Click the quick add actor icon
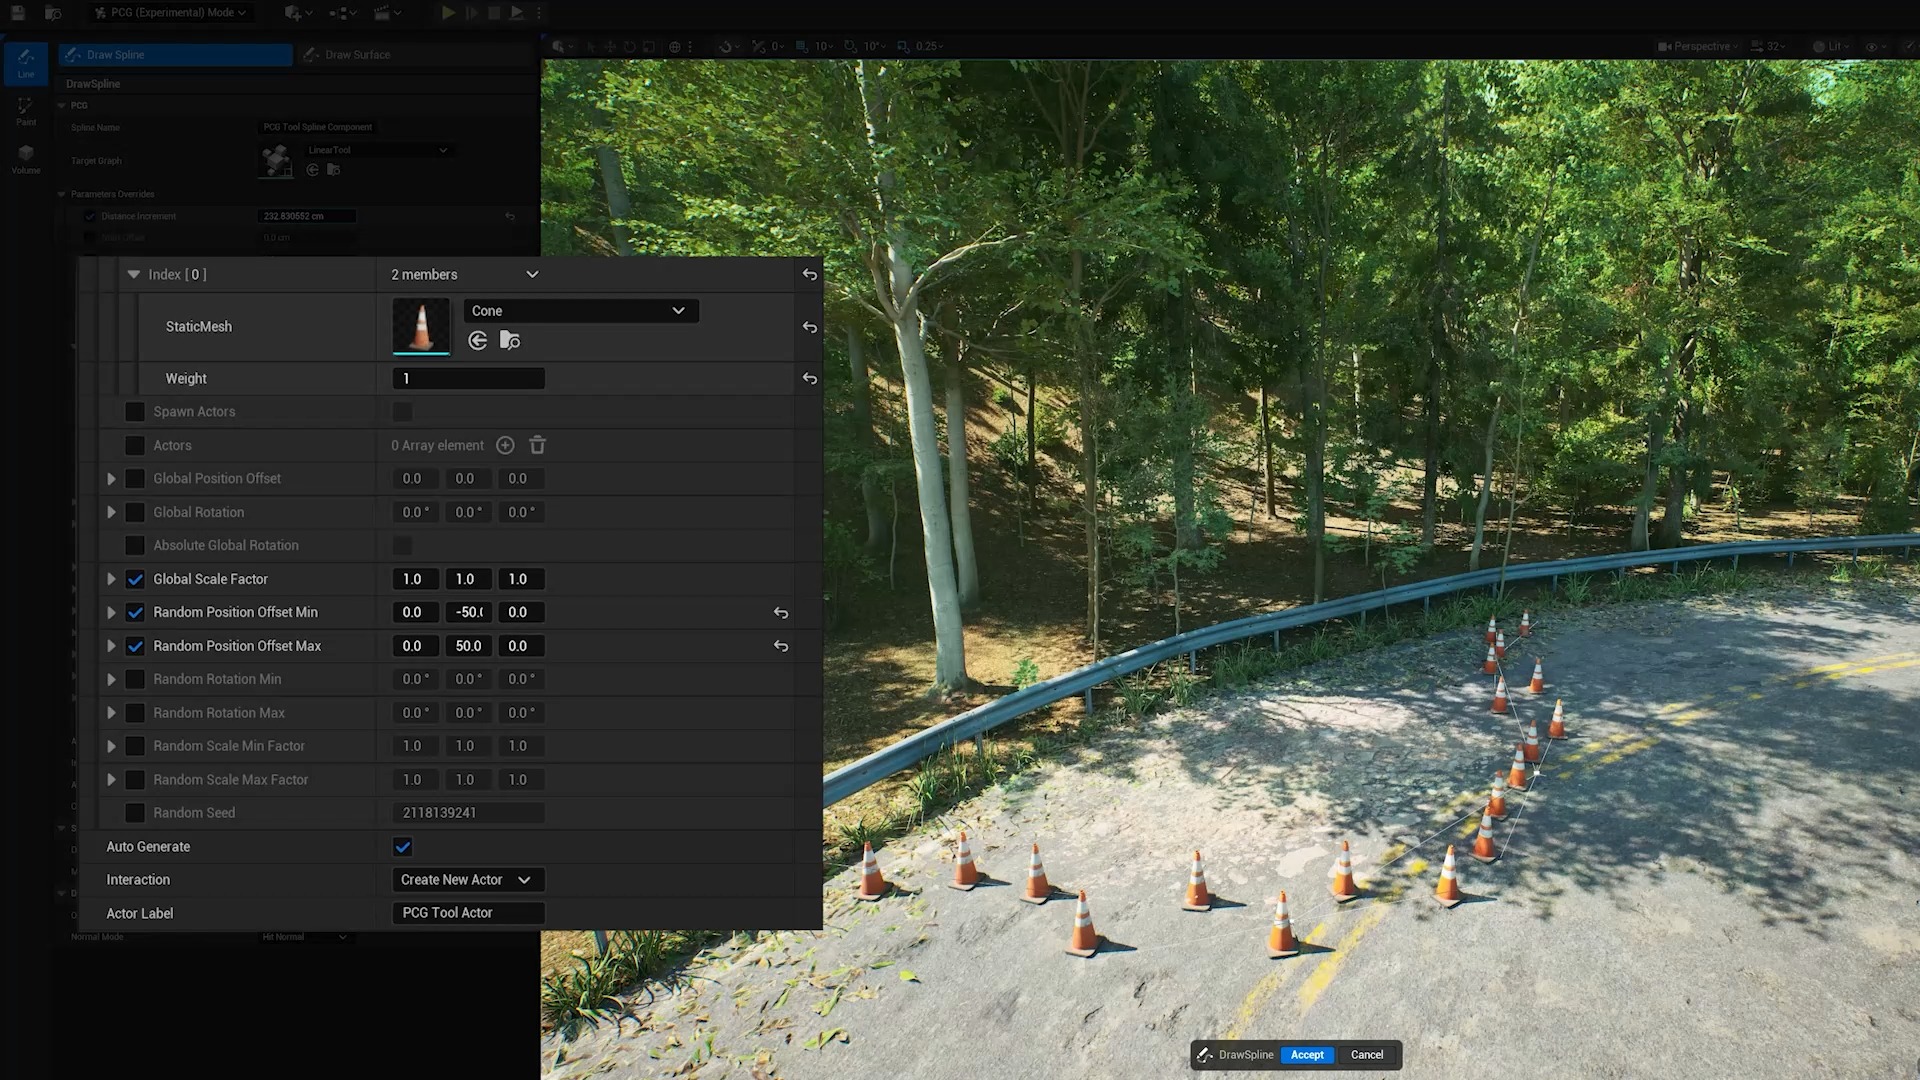Screen dimensions: 1920x1080 [x=291, y=13]
